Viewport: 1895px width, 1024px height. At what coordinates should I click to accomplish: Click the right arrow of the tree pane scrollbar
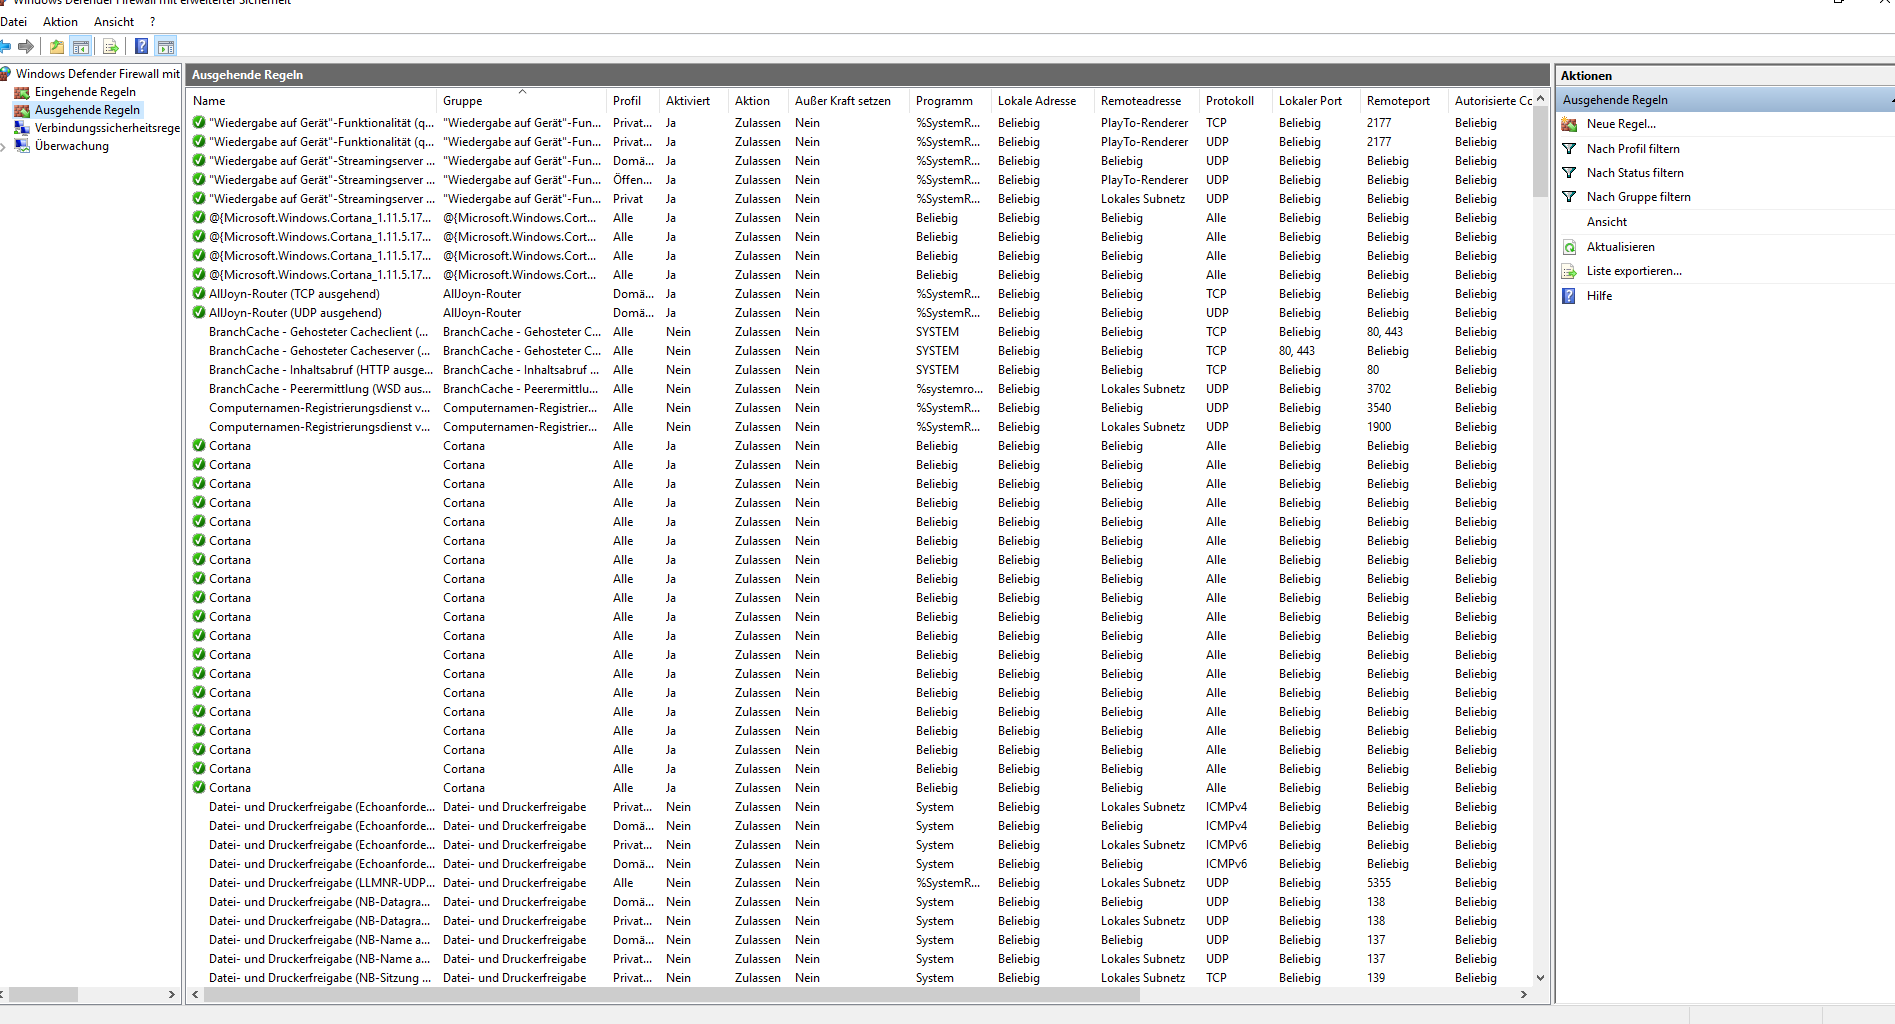[x=172, y=994]
